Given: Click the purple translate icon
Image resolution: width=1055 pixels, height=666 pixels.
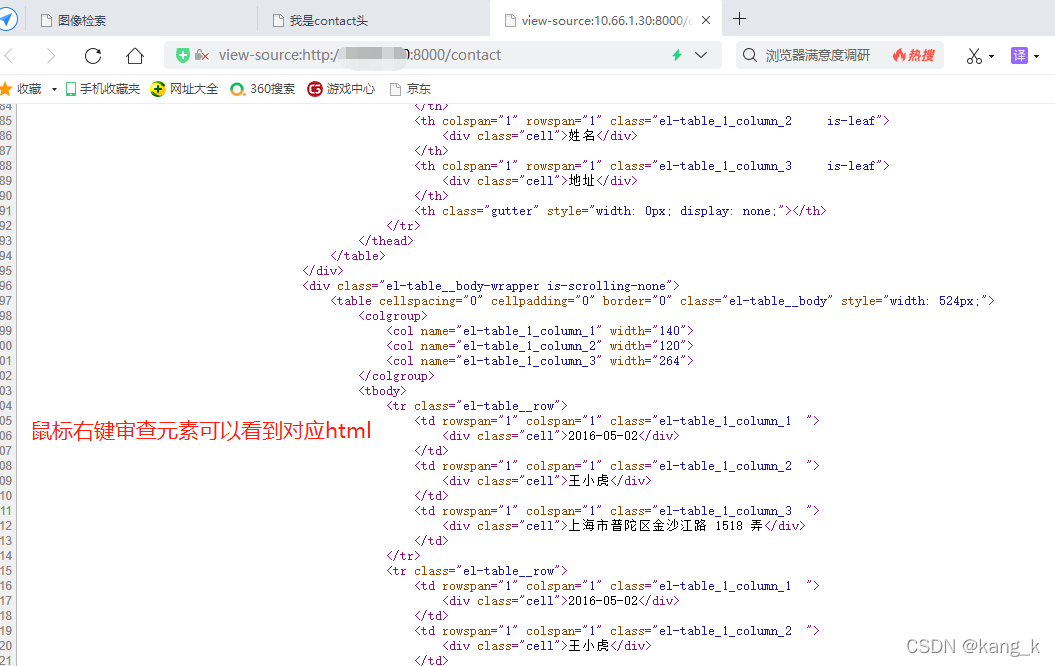Looking at the screenshot, I should tap(1019, 55).
